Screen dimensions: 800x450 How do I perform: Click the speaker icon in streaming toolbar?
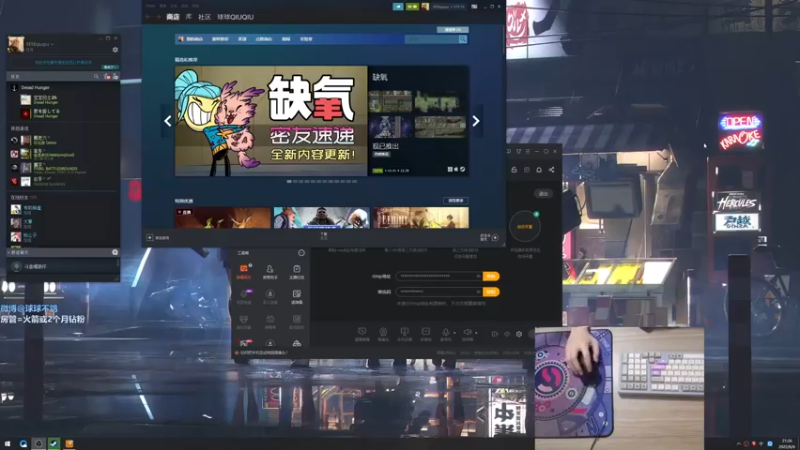(467, 332)
